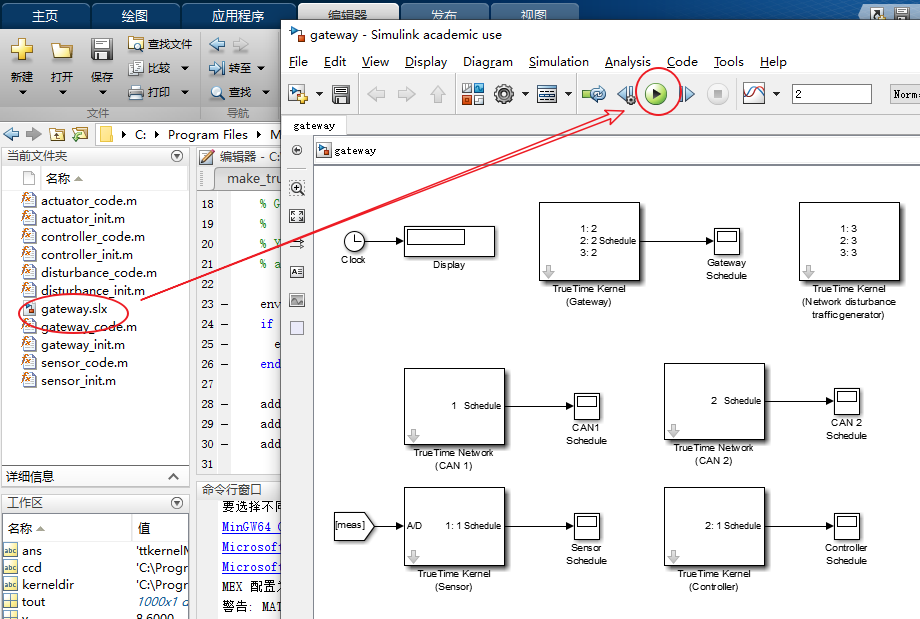This screenshot has height=619, width=920.
Task: Run the simulation with green play icon
Action: point(655,94)
